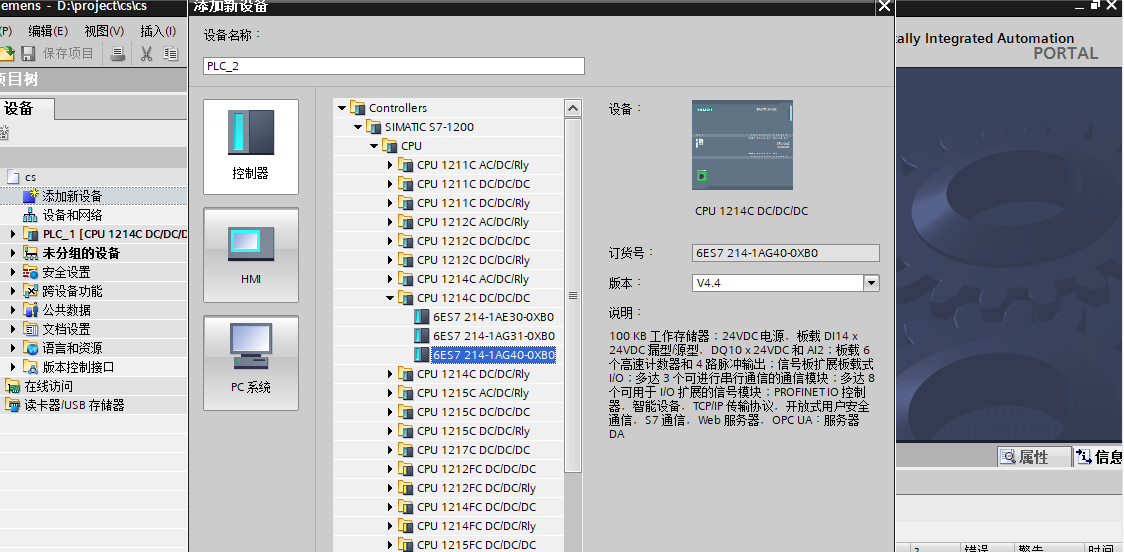Click the CPU 1214FC DC/DC/Rly folder icon

(406, 525)
